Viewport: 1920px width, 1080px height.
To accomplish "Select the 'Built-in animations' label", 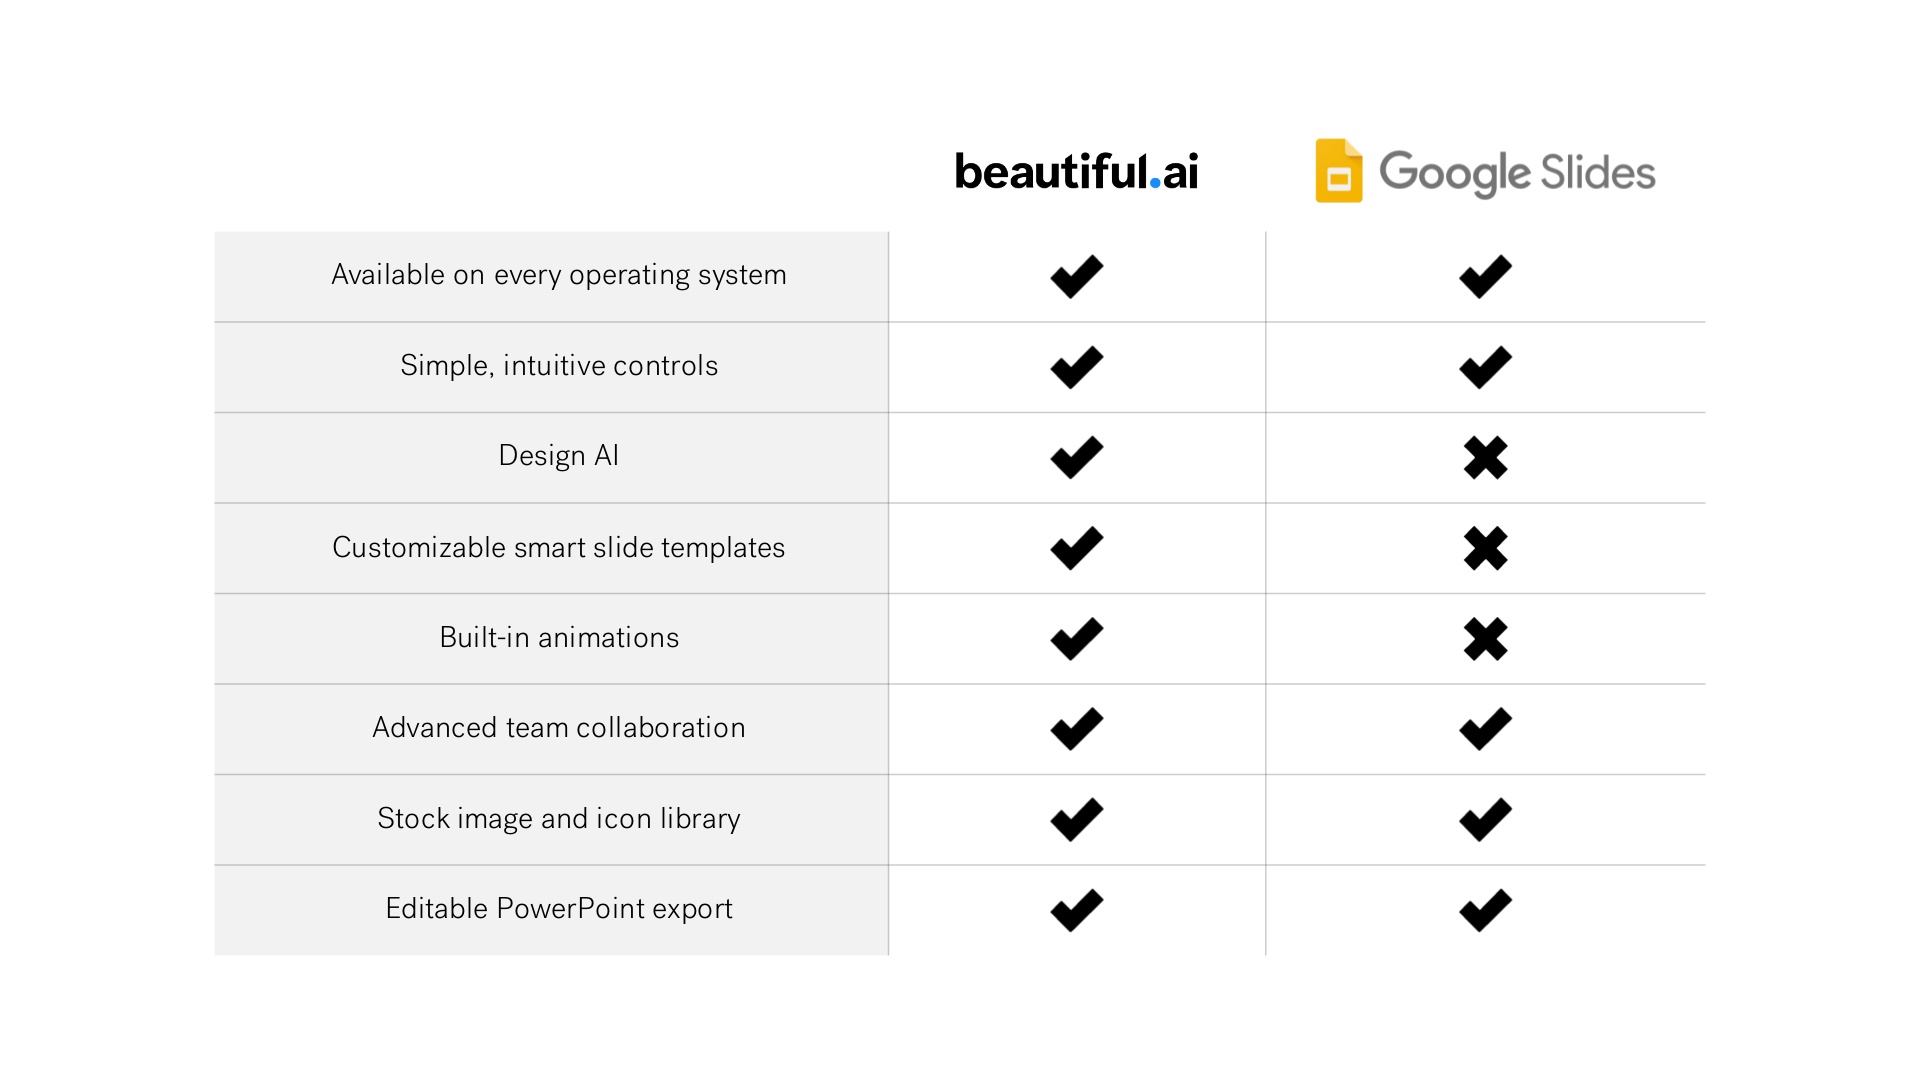I will (559, 637).
